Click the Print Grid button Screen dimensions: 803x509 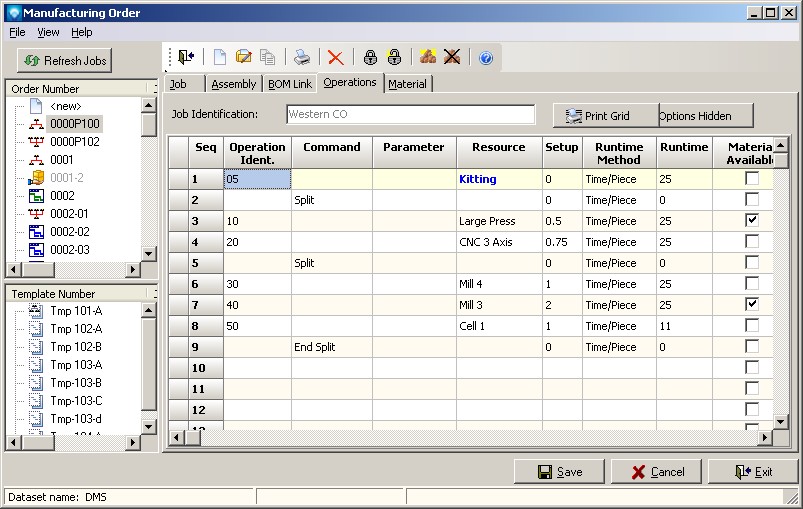point(606,116)
